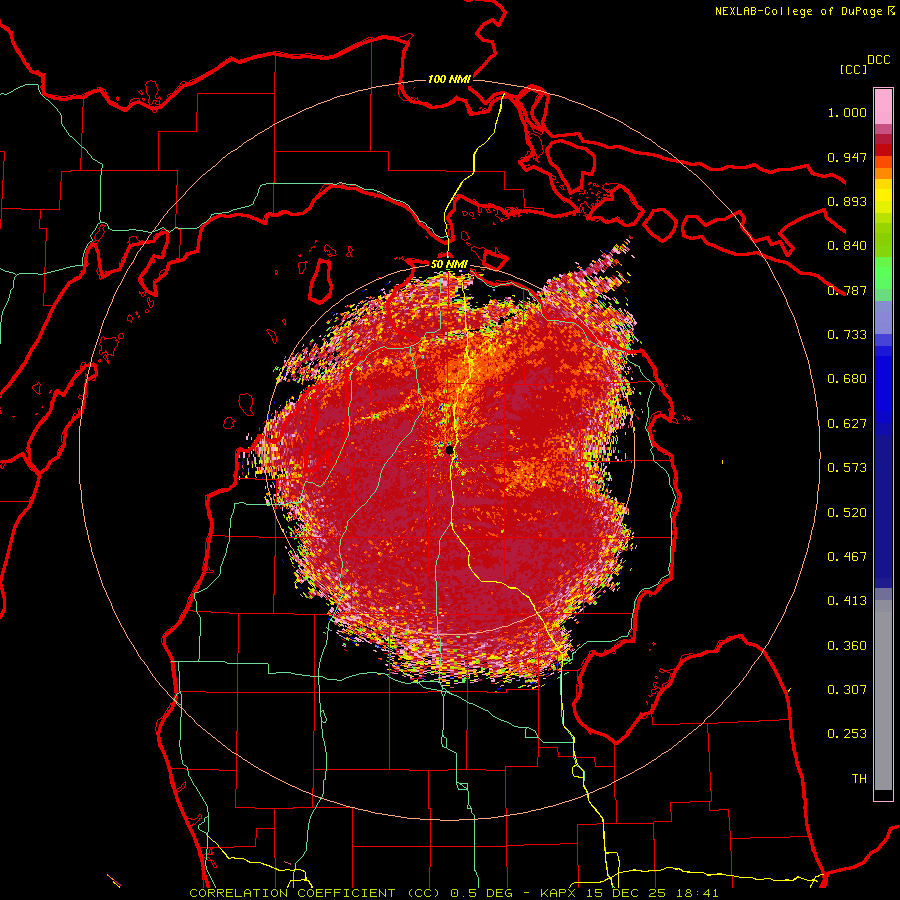900x900 pixels.
Task: Click the Correlation Coefficient product caption
Action: (453, 893)
